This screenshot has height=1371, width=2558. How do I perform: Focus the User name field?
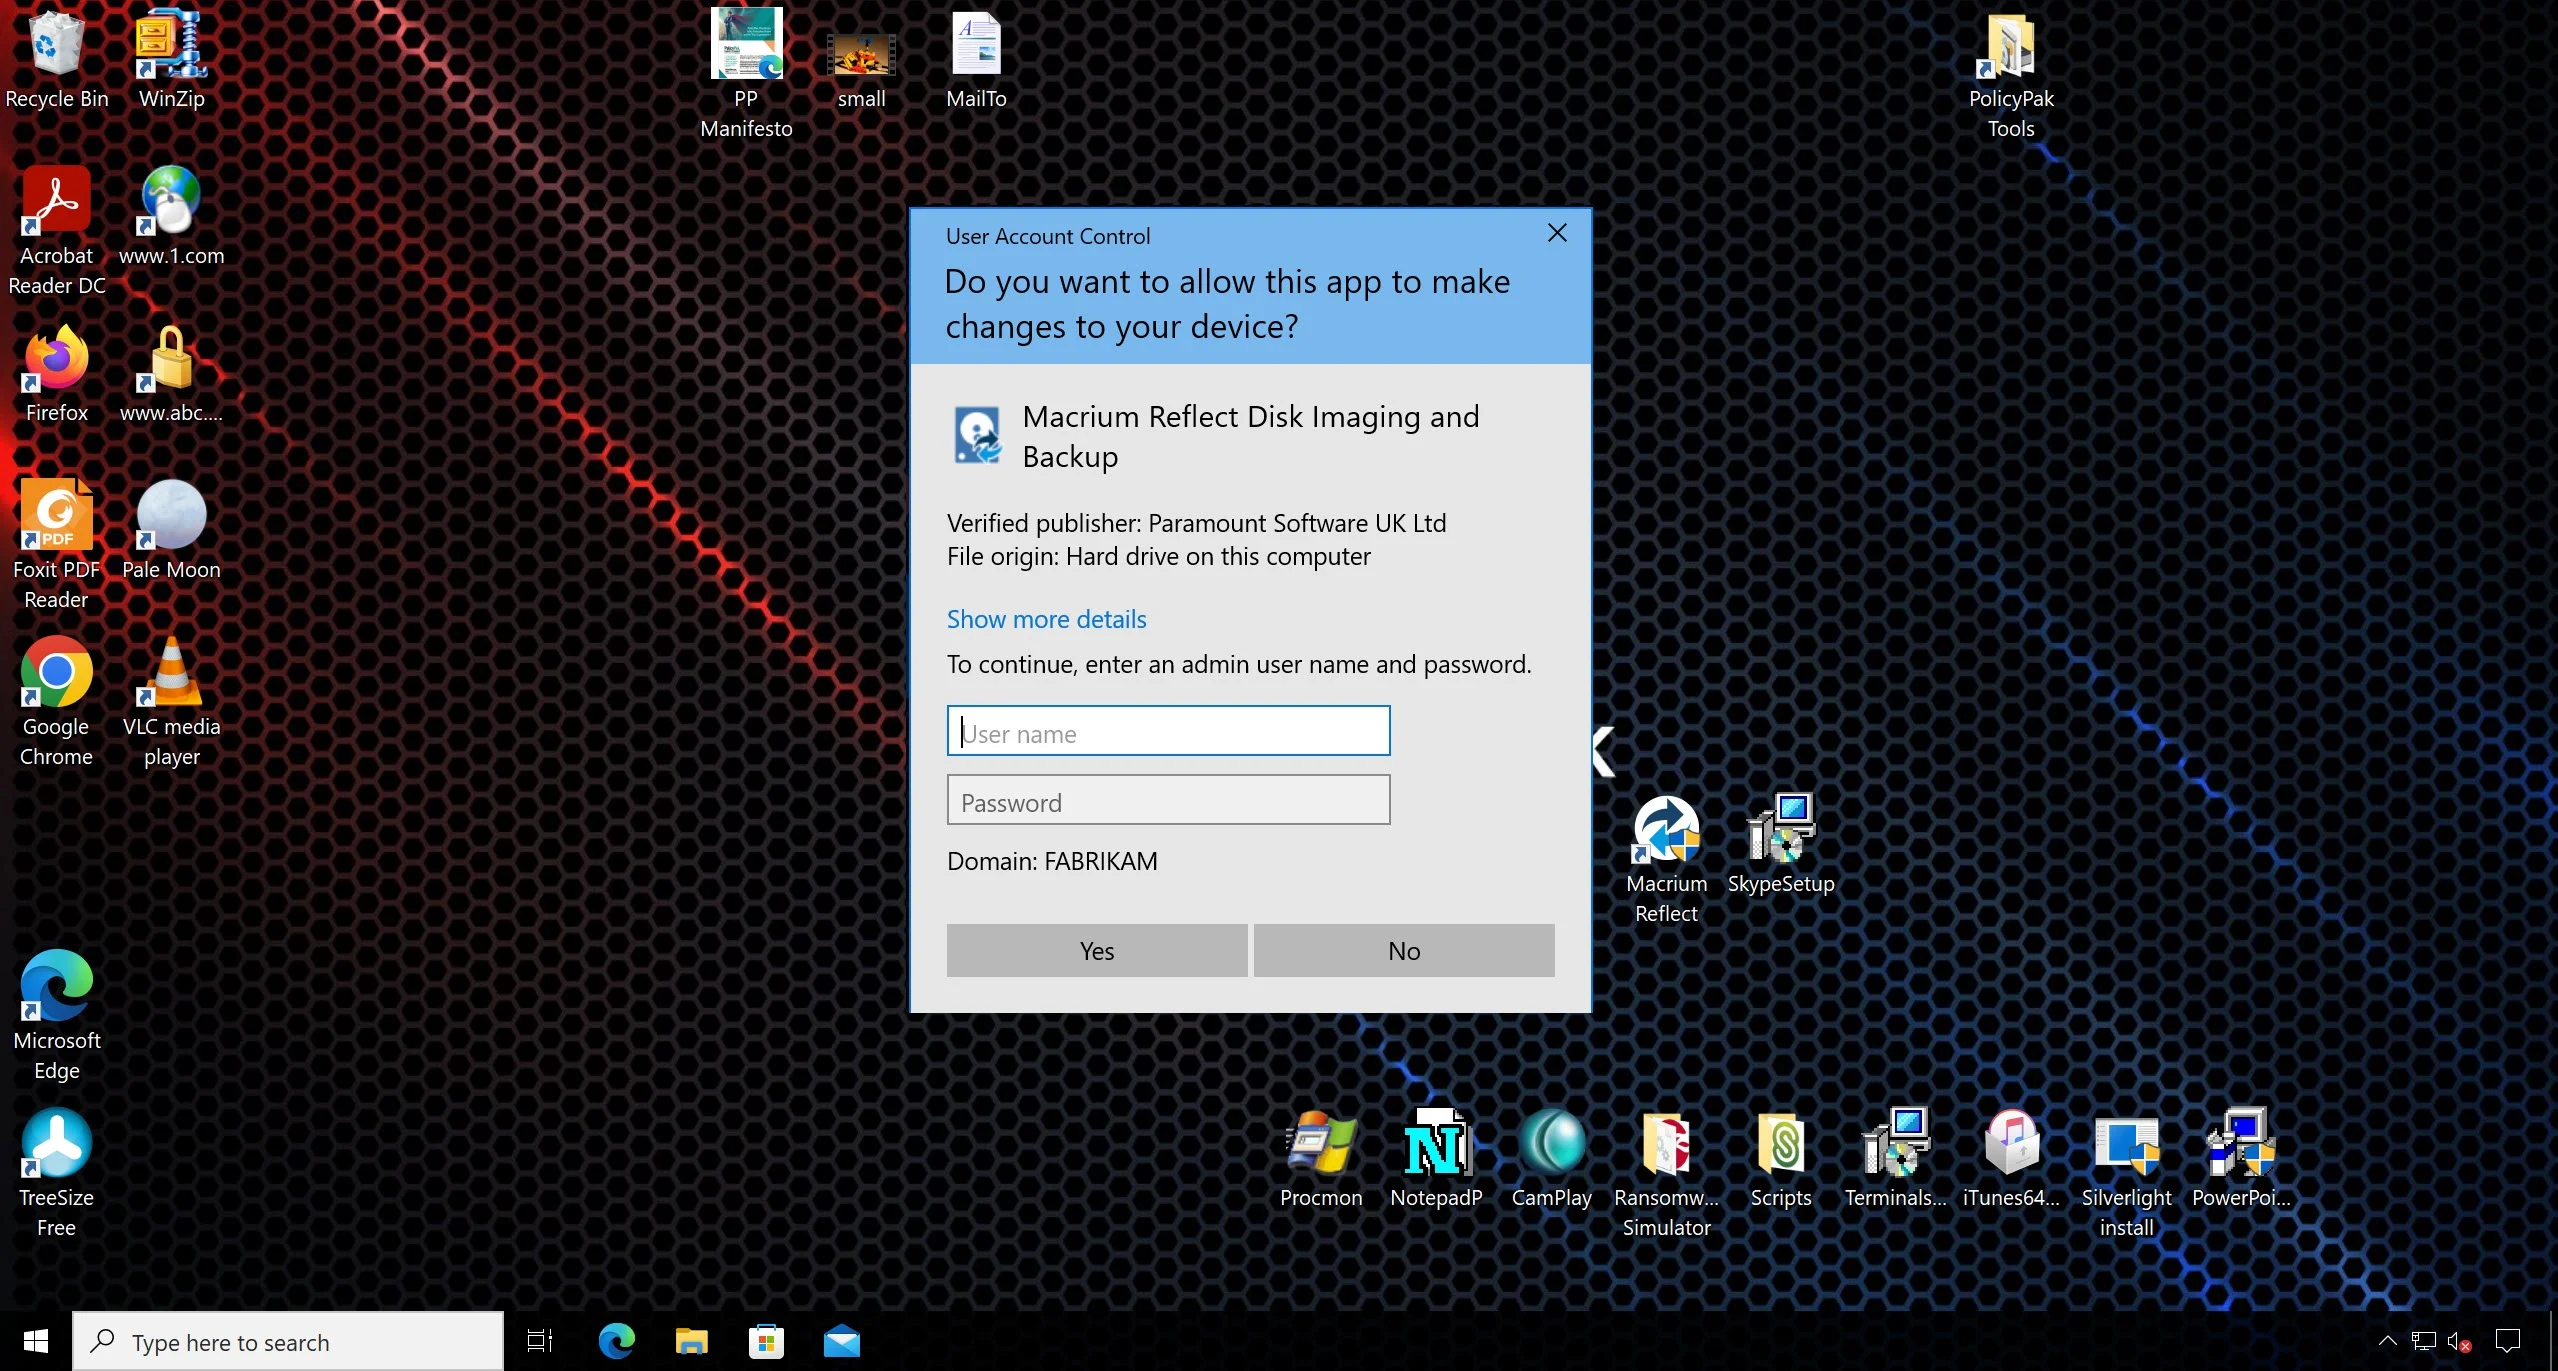point(1168,731)
